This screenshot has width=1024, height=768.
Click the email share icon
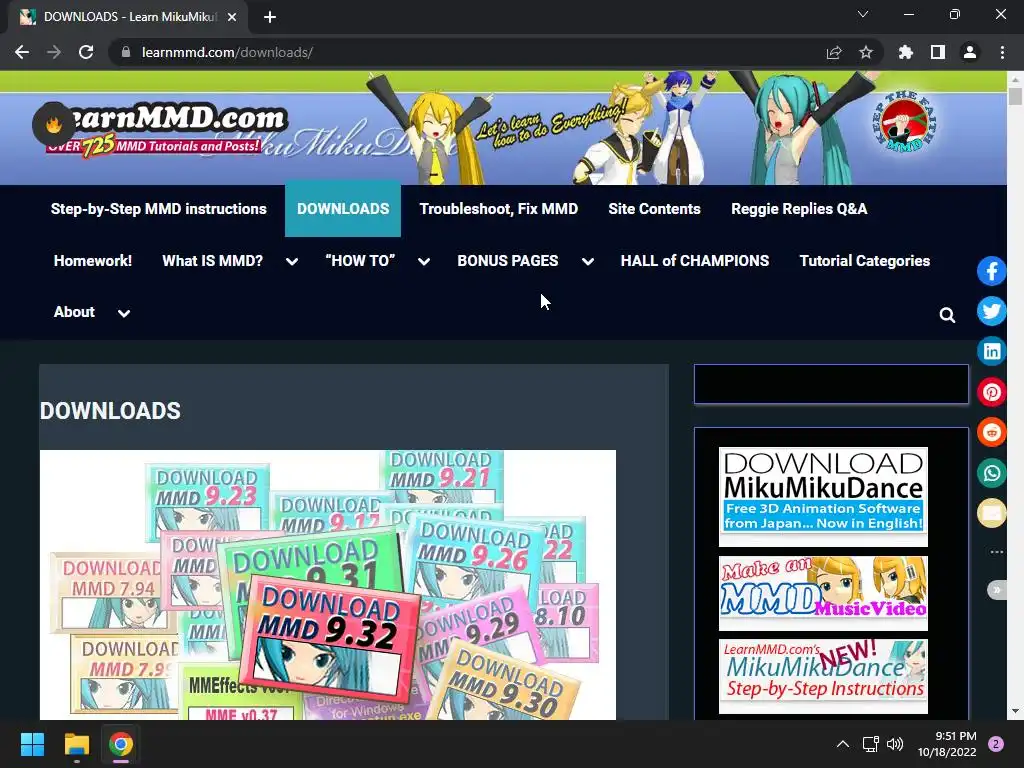[x=991, y=513]
